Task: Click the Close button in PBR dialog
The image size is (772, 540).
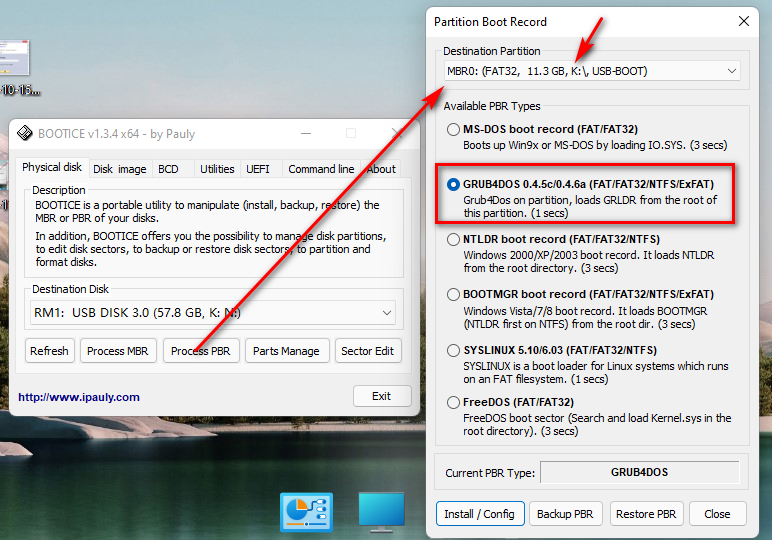Action: (717, 514)
